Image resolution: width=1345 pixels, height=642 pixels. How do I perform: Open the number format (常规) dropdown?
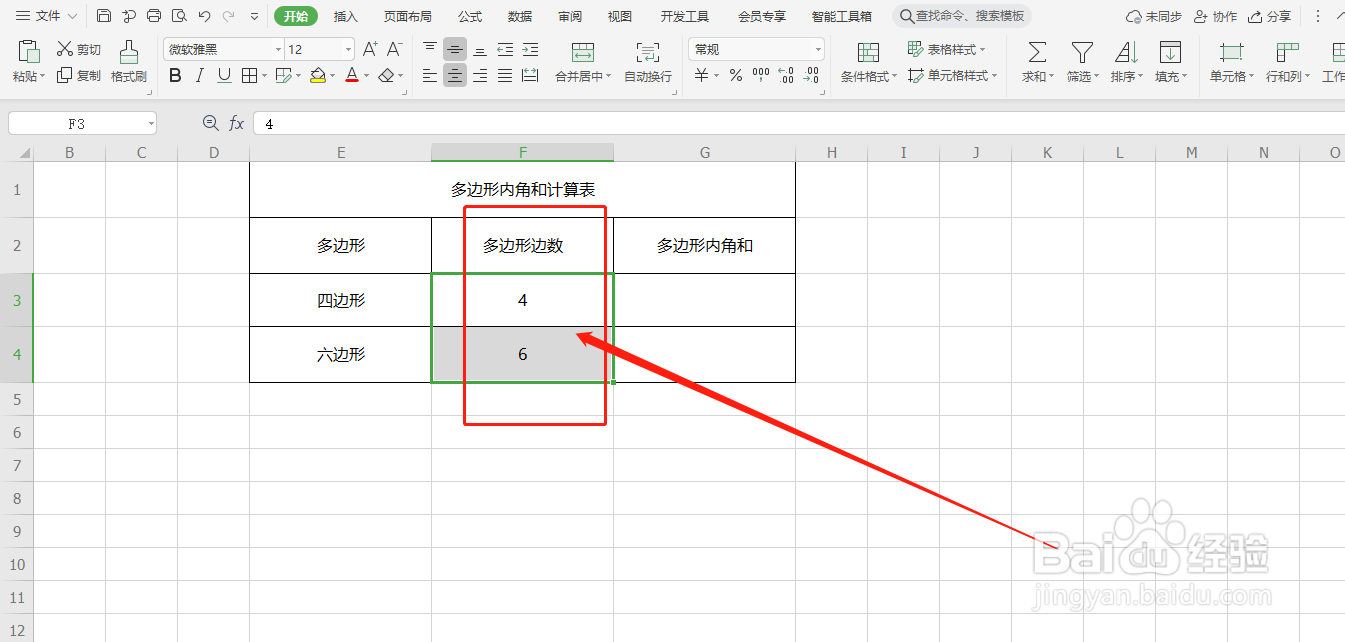pyautogui.click(x=817, y=48)
